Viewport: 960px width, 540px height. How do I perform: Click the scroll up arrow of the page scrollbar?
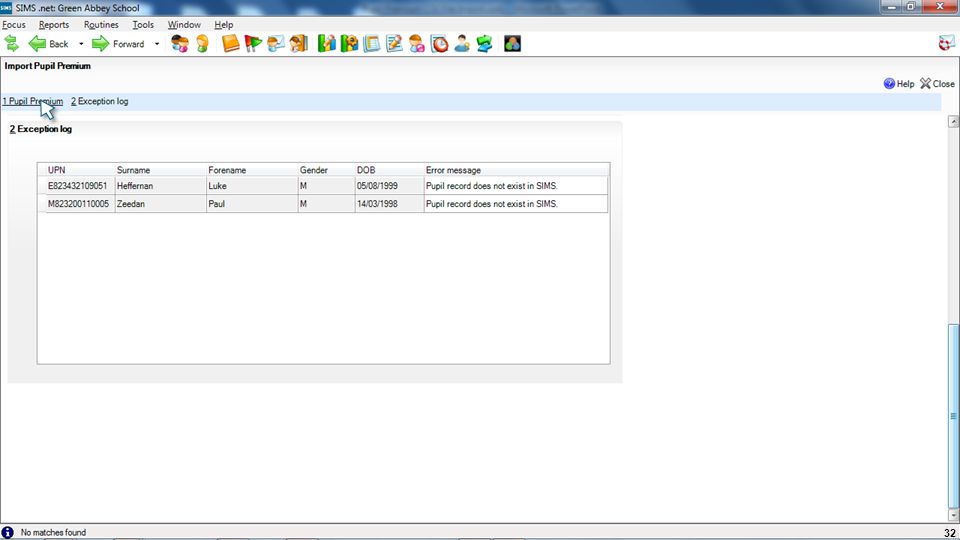click(x=953, y=121)
